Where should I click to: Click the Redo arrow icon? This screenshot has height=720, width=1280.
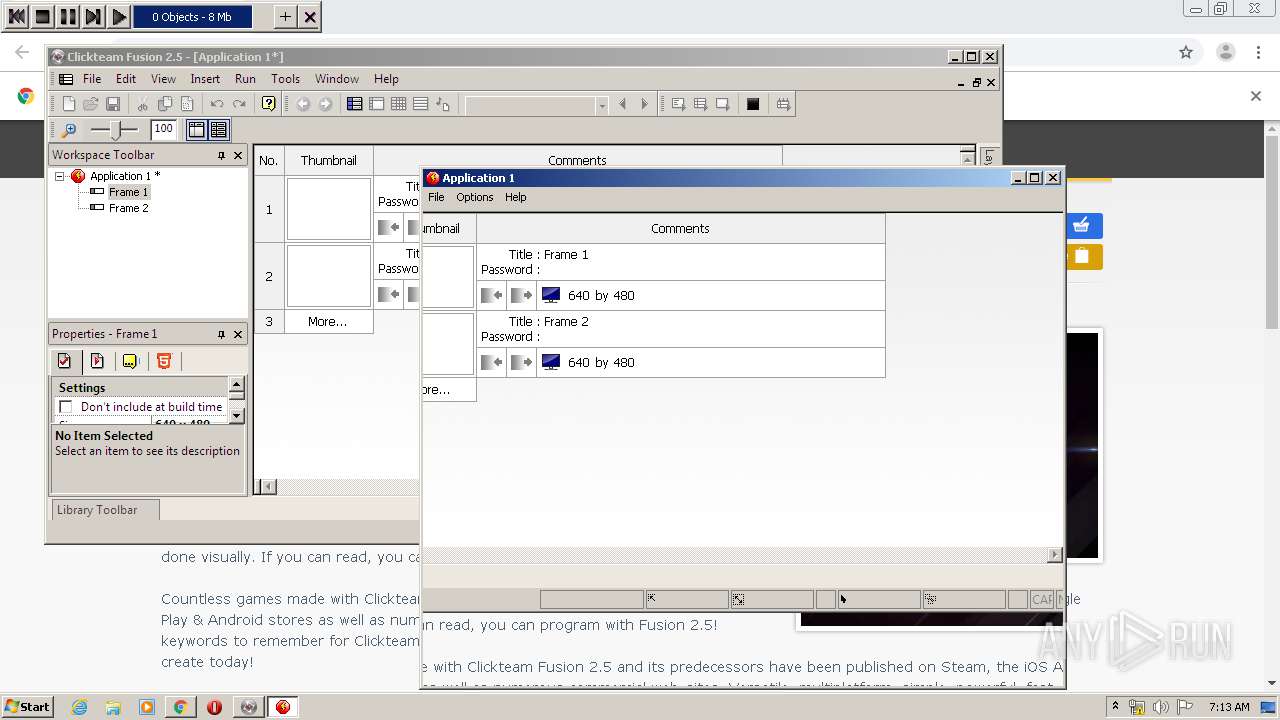click(x=239, y=104)
